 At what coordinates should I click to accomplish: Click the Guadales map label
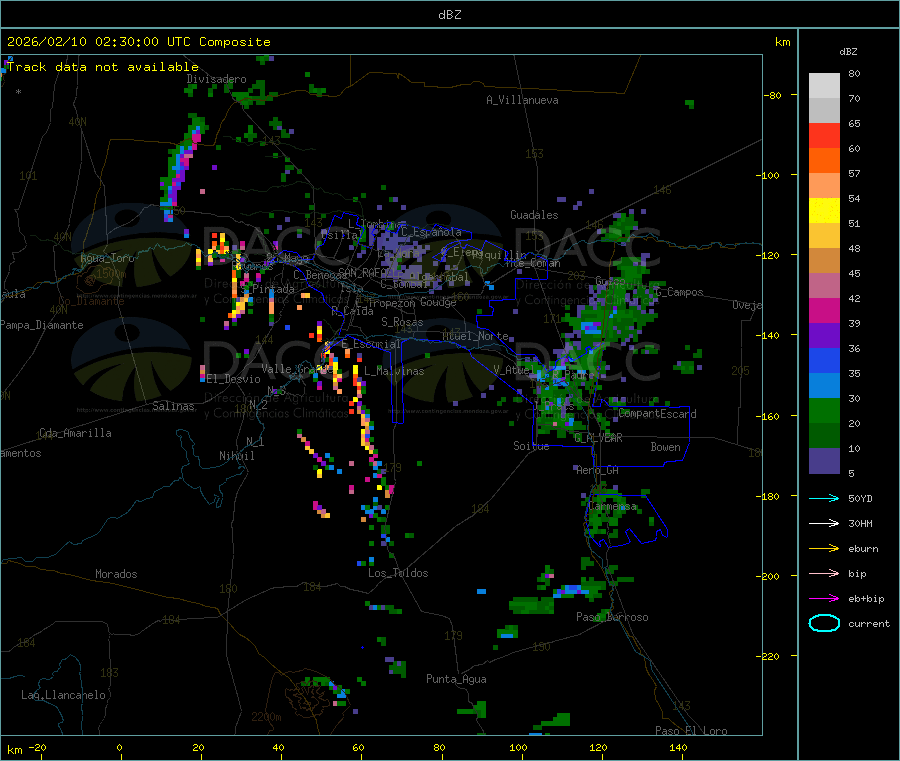534,215
